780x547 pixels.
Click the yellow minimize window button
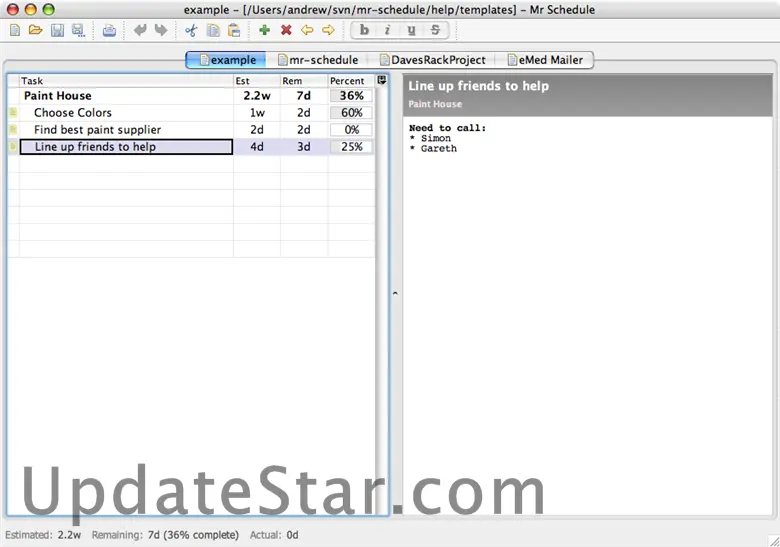click(31, 9)
